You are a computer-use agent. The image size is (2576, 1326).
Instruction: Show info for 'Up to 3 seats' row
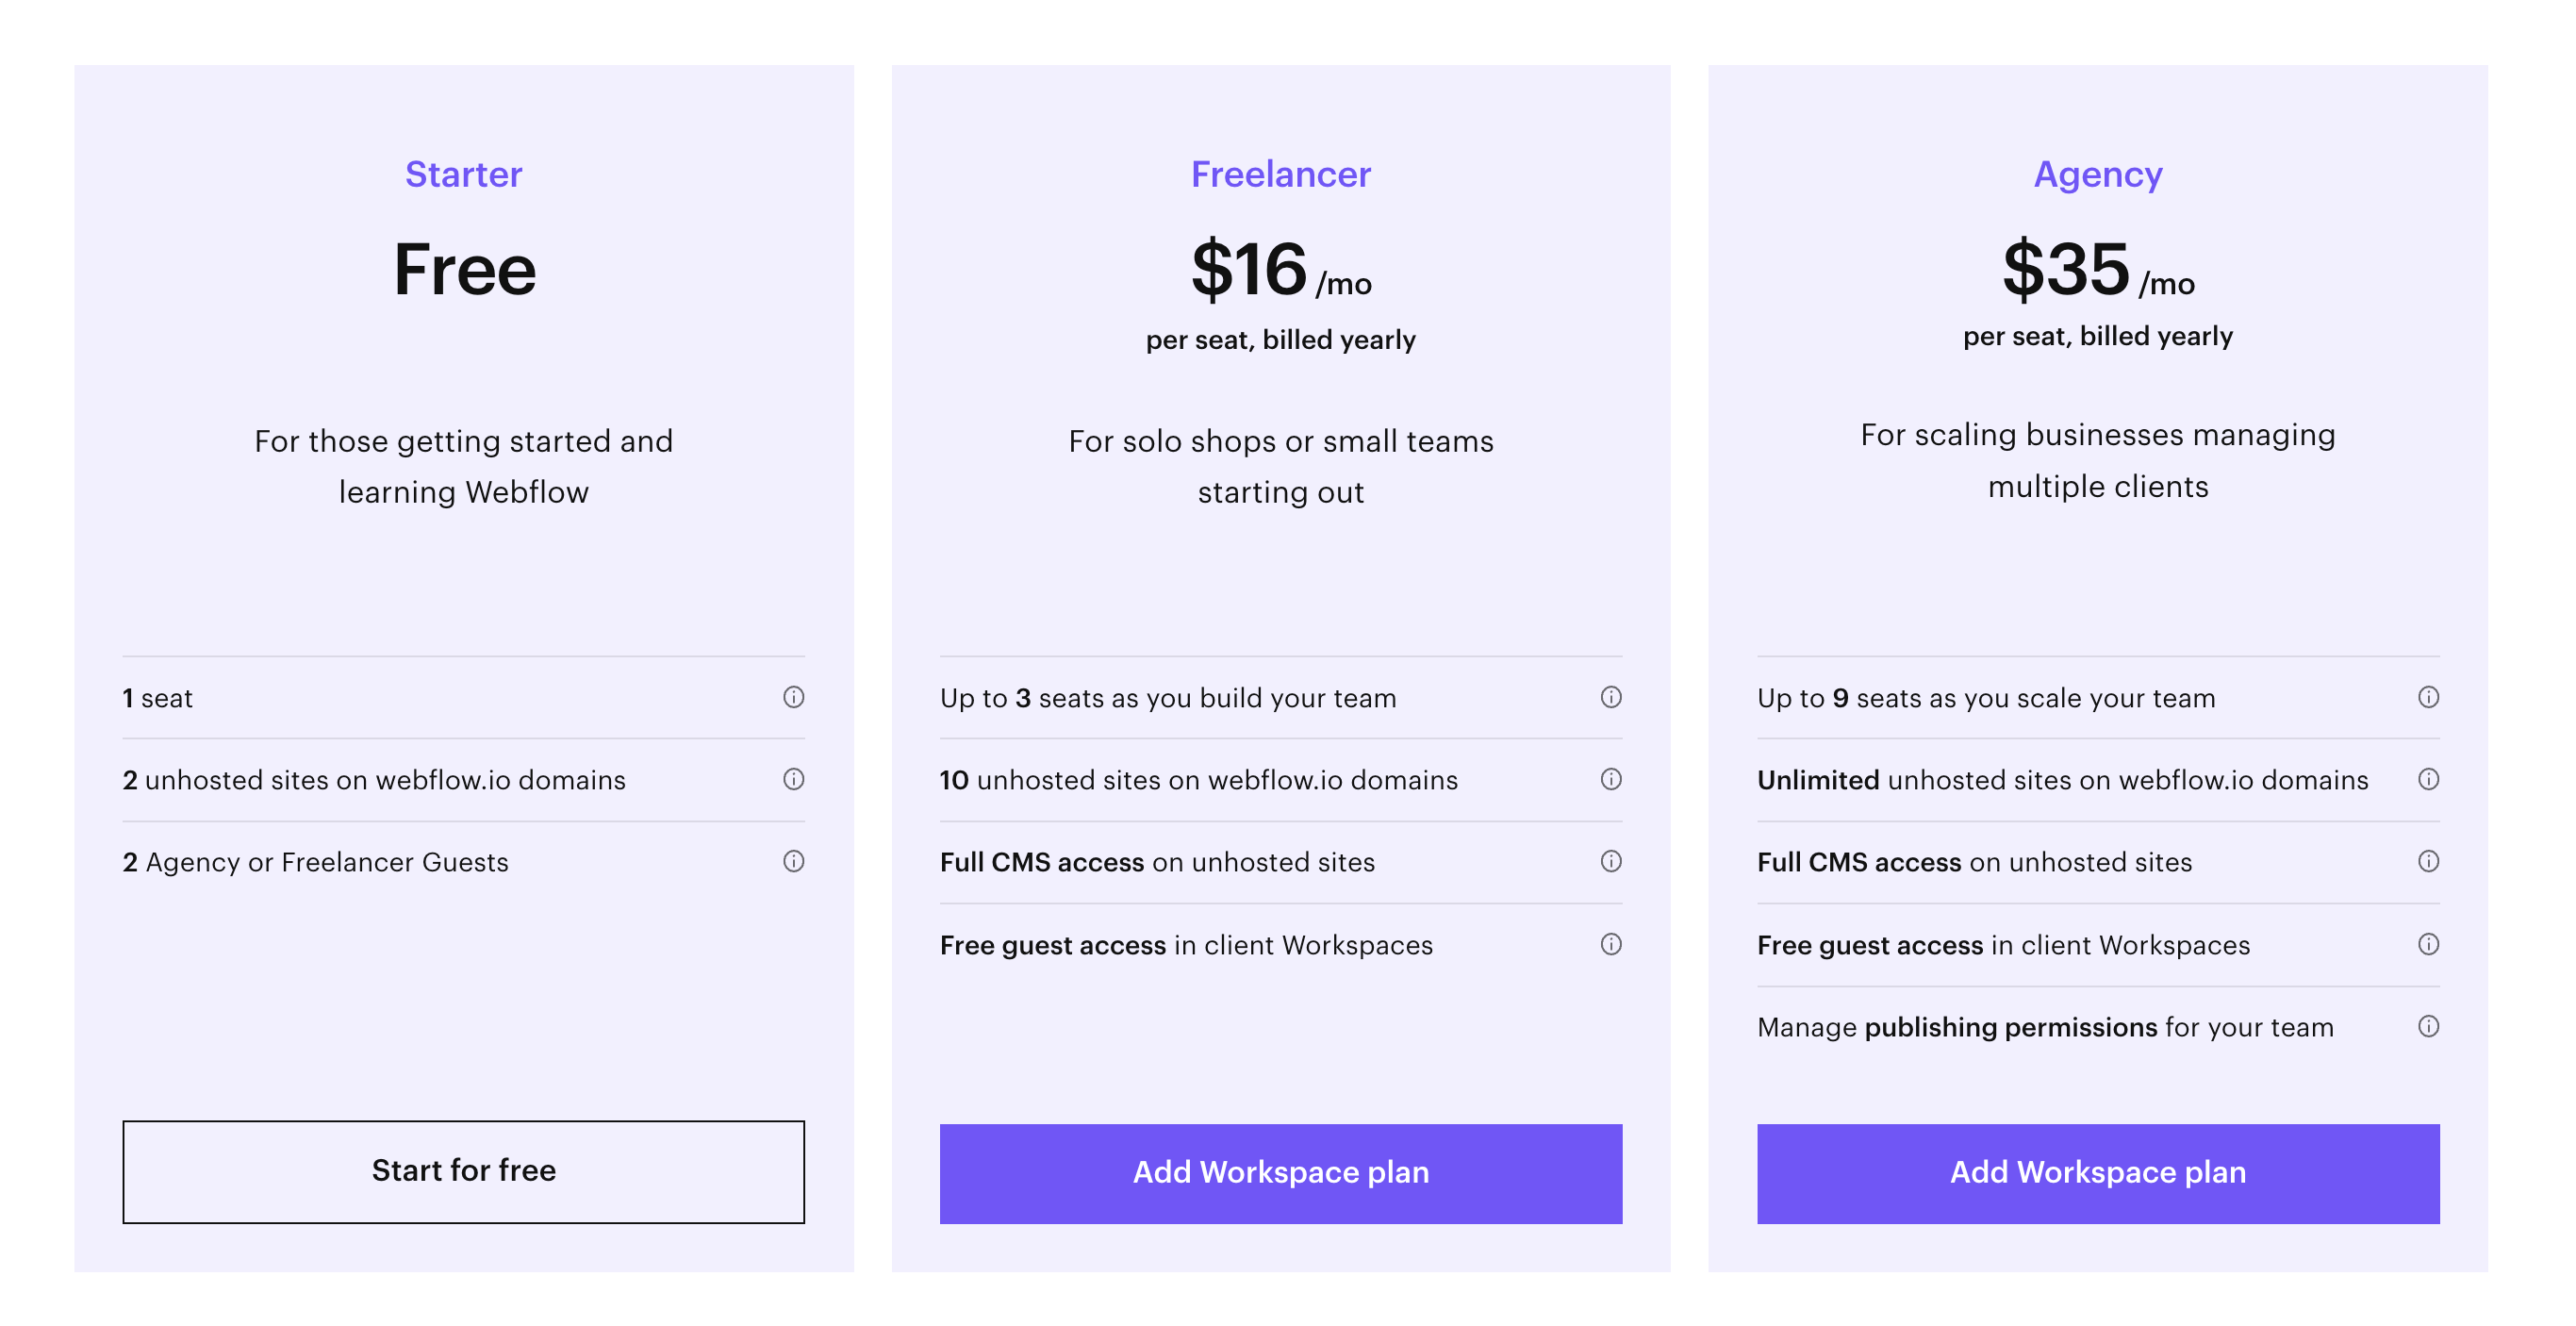[x=1610, y=697]
